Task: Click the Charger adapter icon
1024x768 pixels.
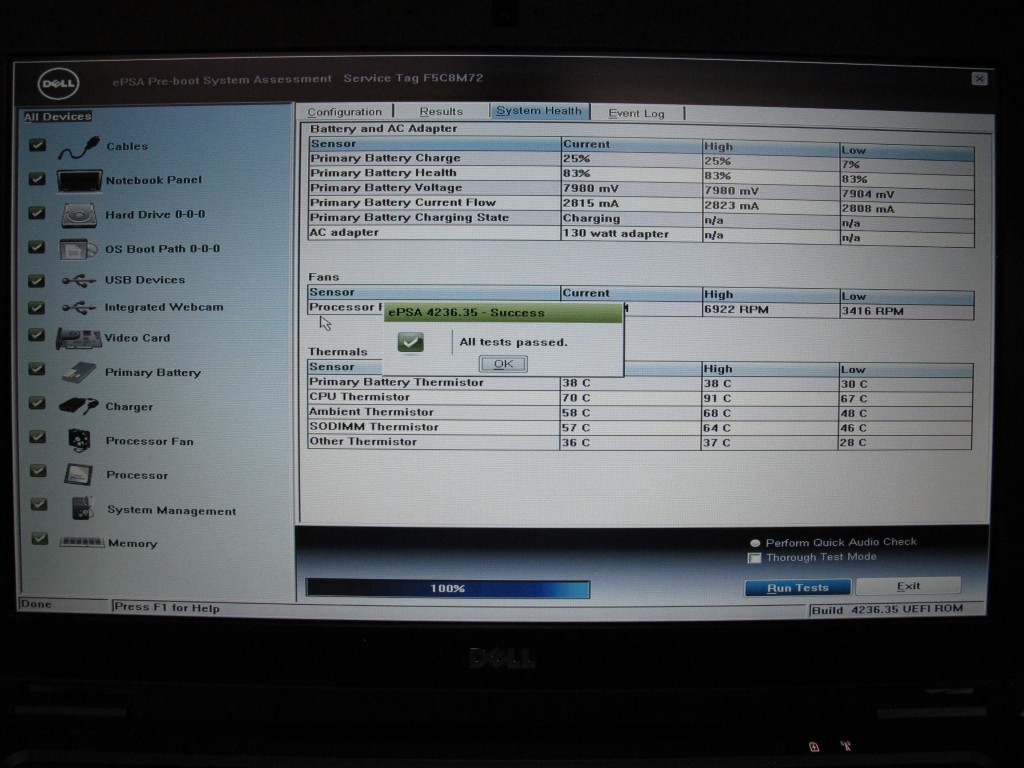Action: pyautogui.click(x=78, y=406)
